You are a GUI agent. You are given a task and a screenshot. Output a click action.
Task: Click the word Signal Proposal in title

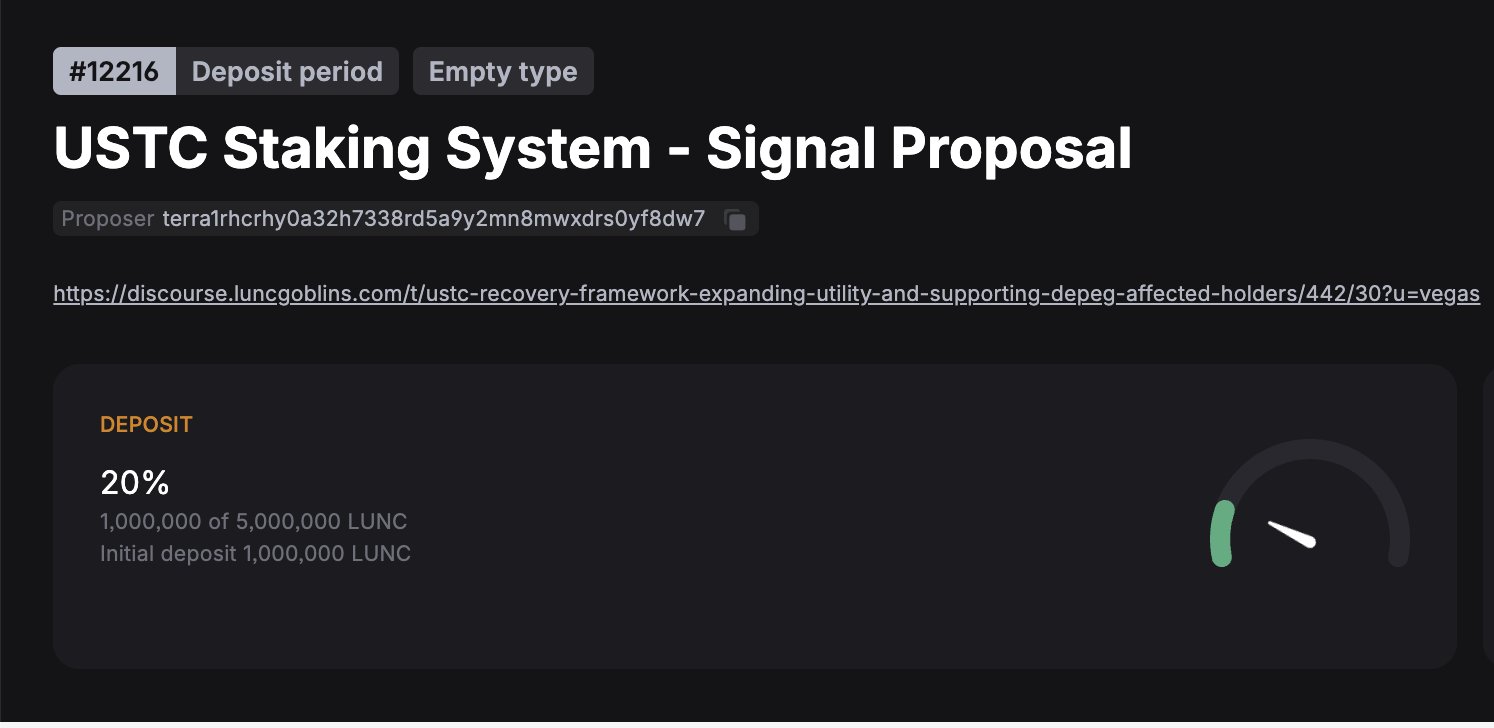tap(919, 148)
